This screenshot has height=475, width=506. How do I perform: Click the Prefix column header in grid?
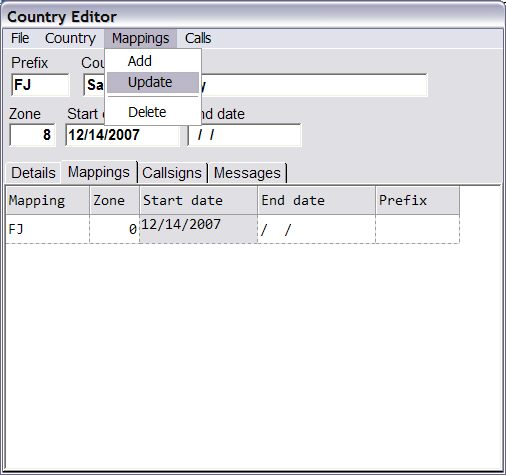click(x=418, y=200)
